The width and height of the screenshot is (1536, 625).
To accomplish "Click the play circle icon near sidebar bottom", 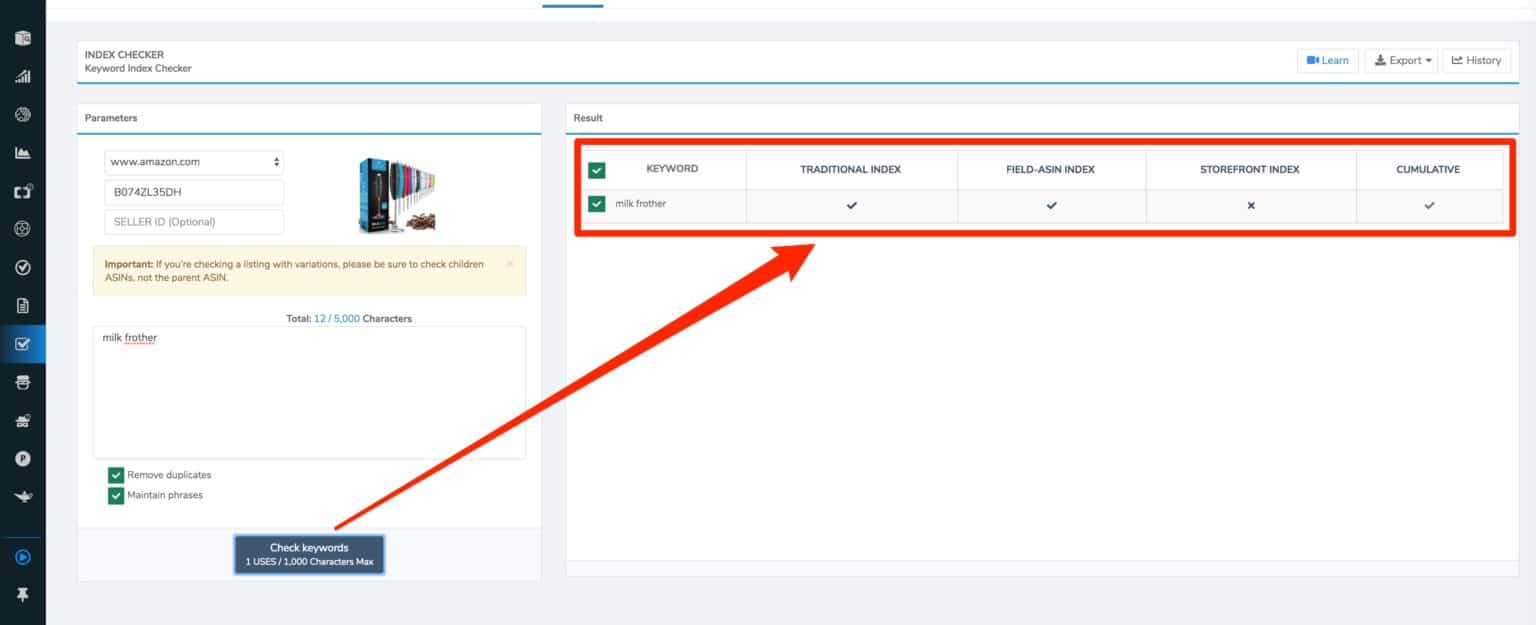I will click(23, 556).
